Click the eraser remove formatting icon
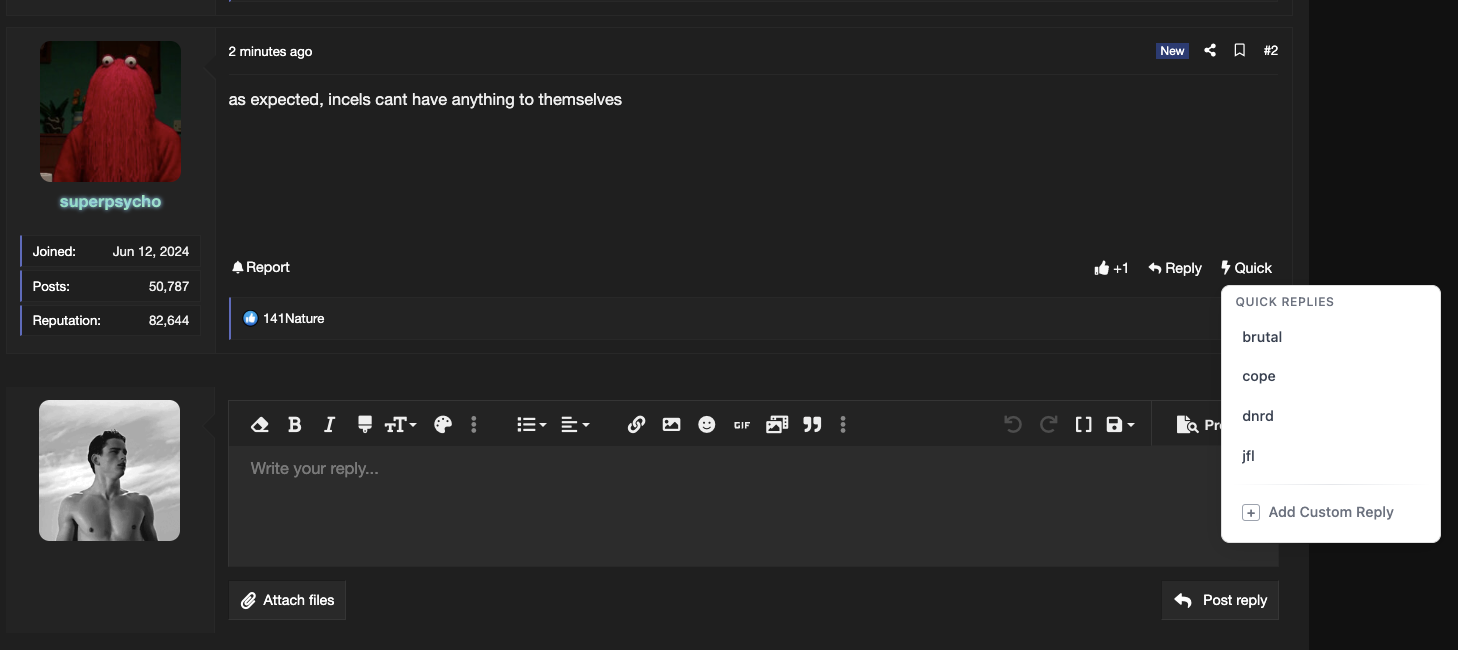Image resolution: width=1458 pixels, height=650 pixels. click(260, 425)
